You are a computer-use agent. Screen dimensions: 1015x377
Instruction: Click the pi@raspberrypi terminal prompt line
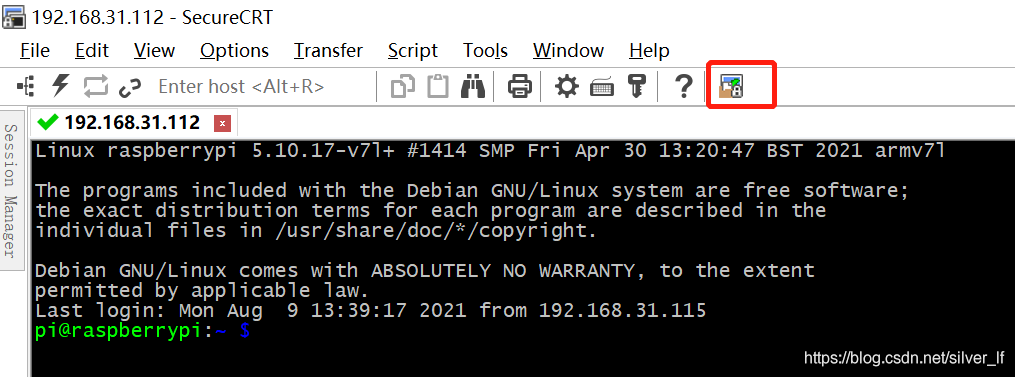pos(142,330)
